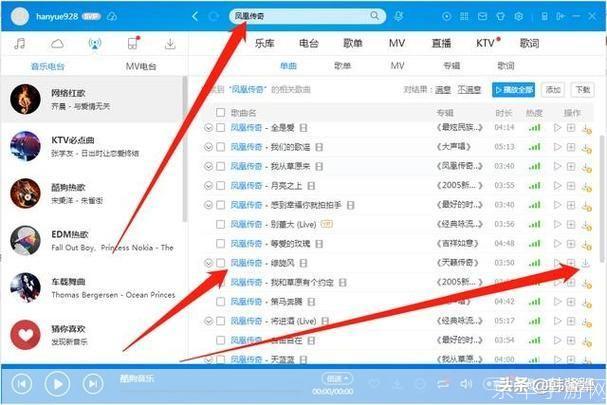Check the box for 策马奔腾
The image size is (607, 405).
tap(220, 302)
